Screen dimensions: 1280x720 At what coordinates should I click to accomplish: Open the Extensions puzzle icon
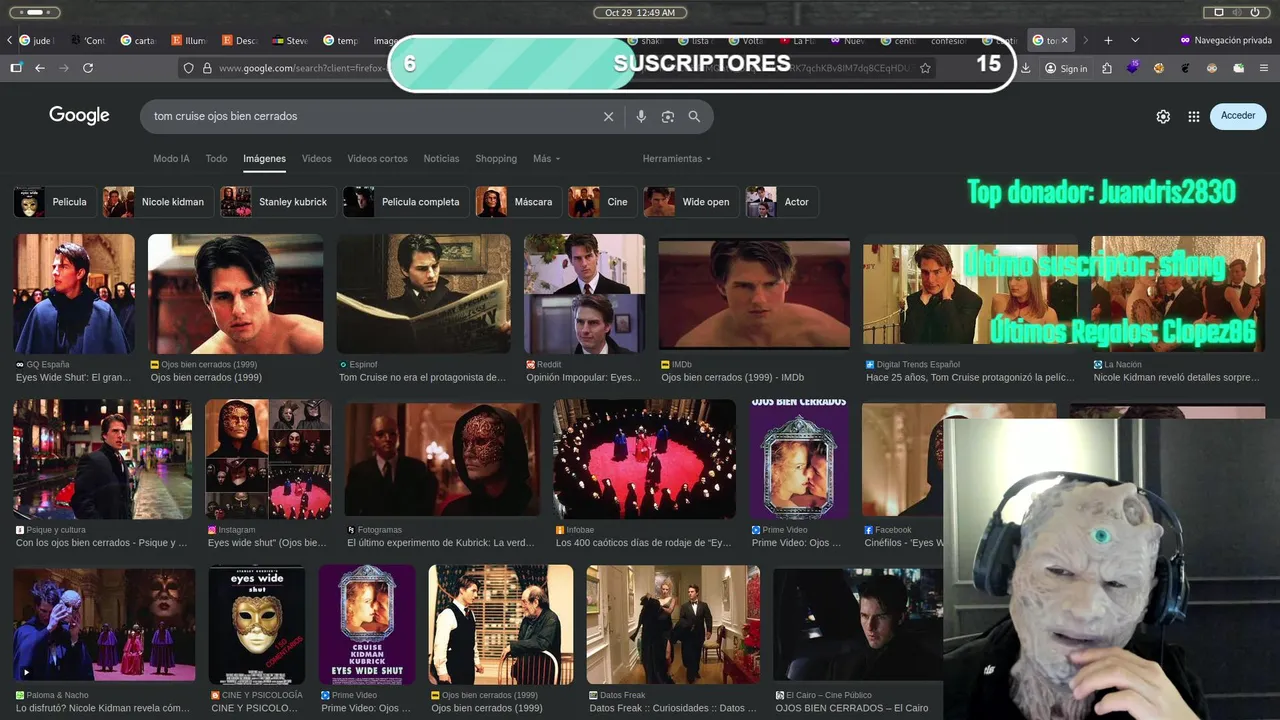coord(1107,68)
